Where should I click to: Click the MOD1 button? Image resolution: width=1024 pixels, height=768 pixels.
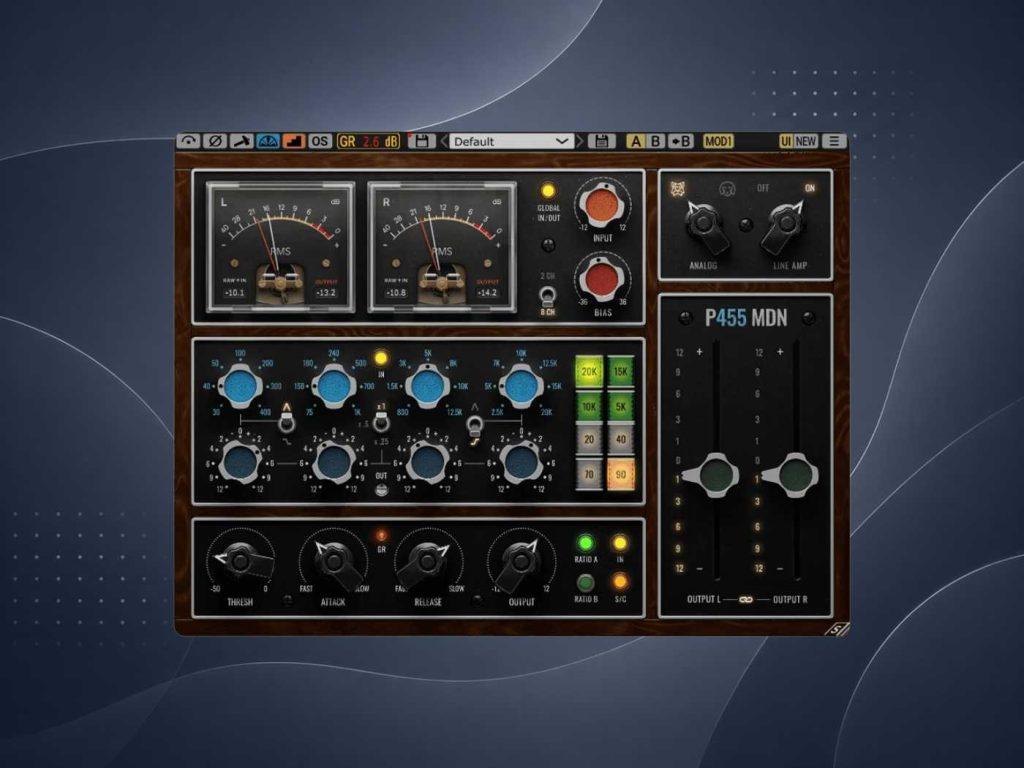[x=718, y=141]
